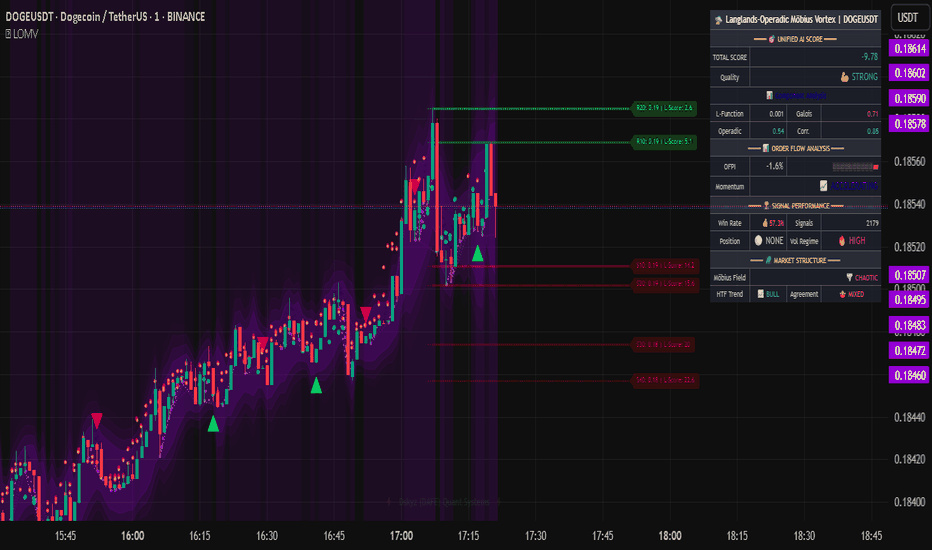Viewport: 932px width, 550px height.
Task: Click the purple 0.18578 price label
Action: pos(909,124)
